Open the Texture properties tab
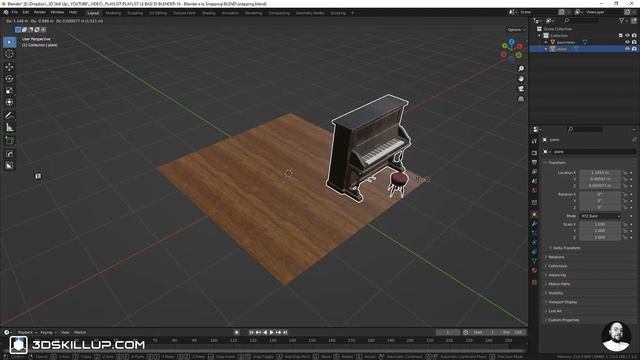Screen dimensions: 640x360 tap(534, 282)
